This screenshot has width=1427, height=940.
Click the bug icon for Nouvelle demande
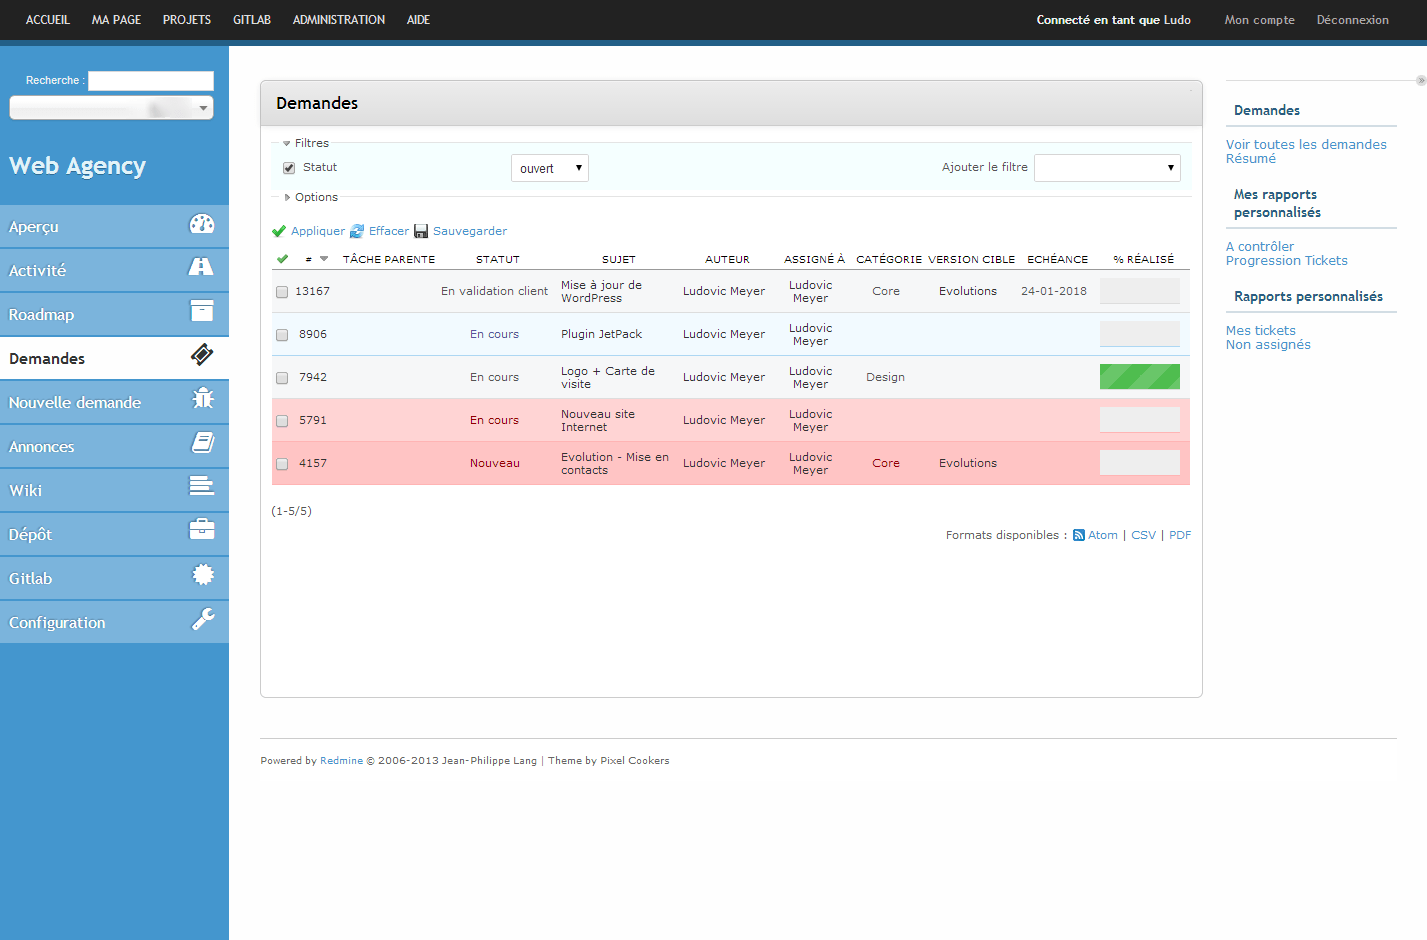tap(203, 399)
